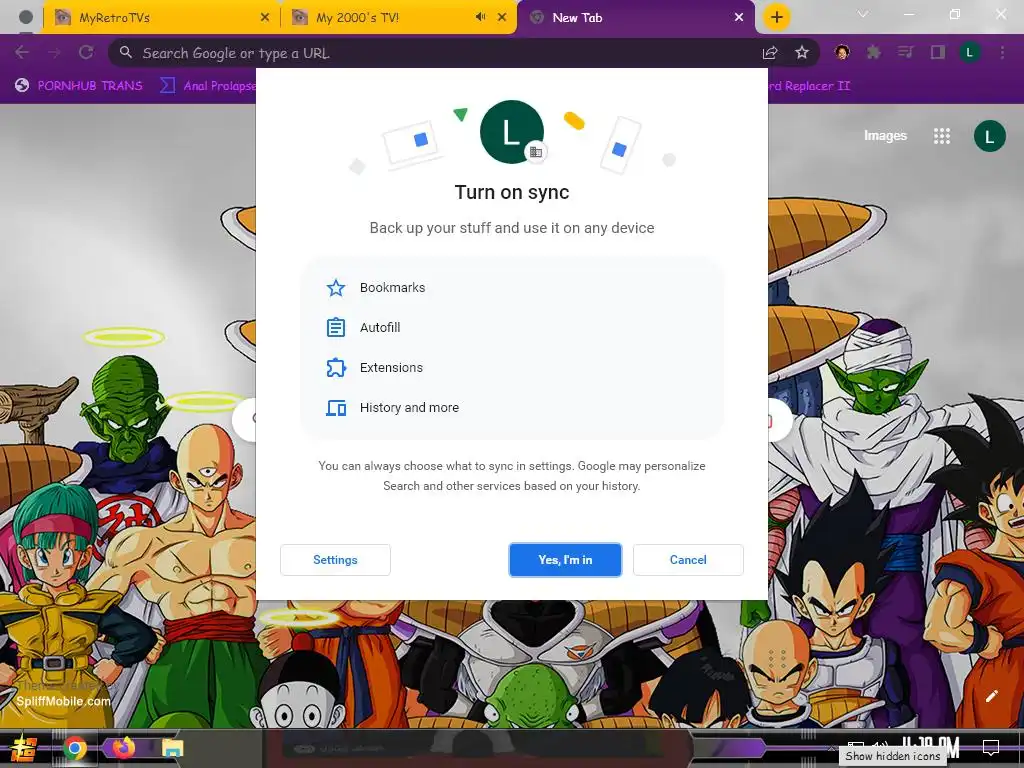Click the Autofill clipboard icon
Image resolution: width=1024 pixels, height=768 pixels.
pyautogui.click(x=336, y=327)
